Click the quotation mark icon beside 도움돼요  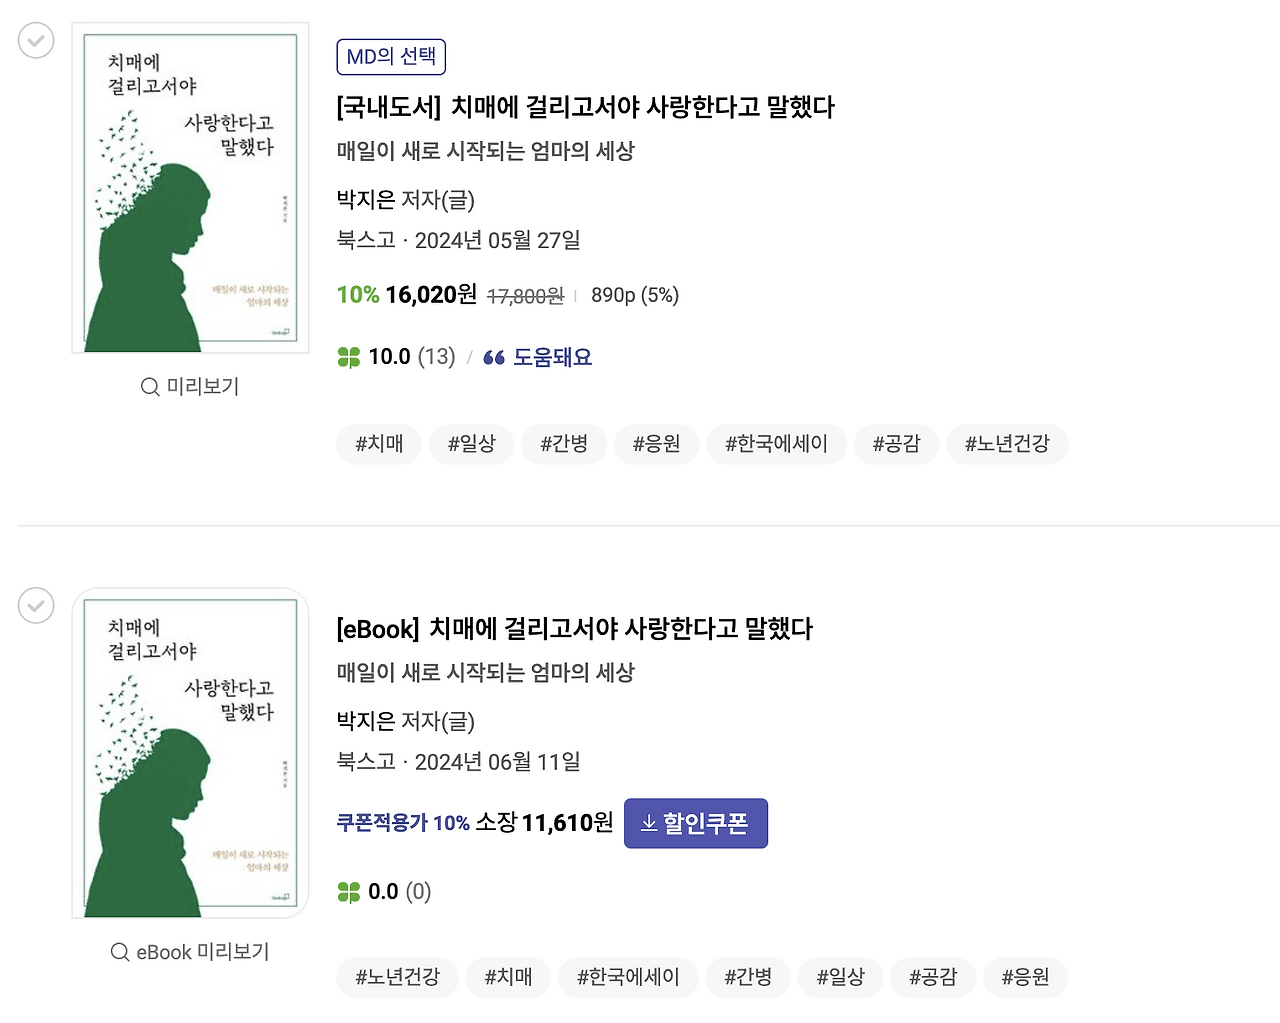[494, 356]
